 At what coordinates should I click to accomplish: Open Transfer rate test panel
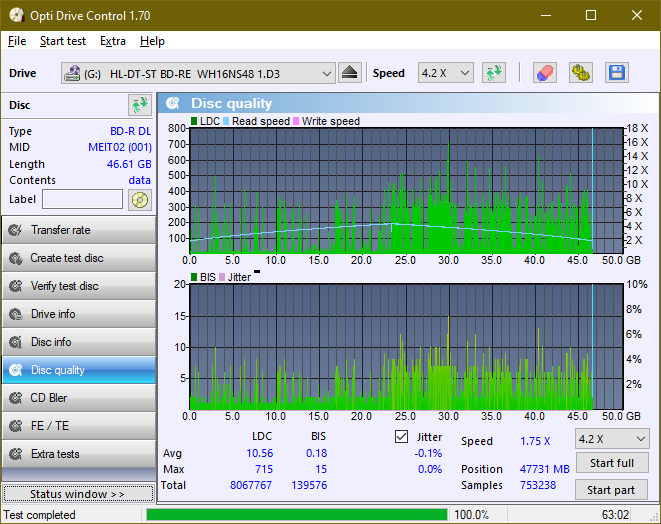[x=78, y=230]
